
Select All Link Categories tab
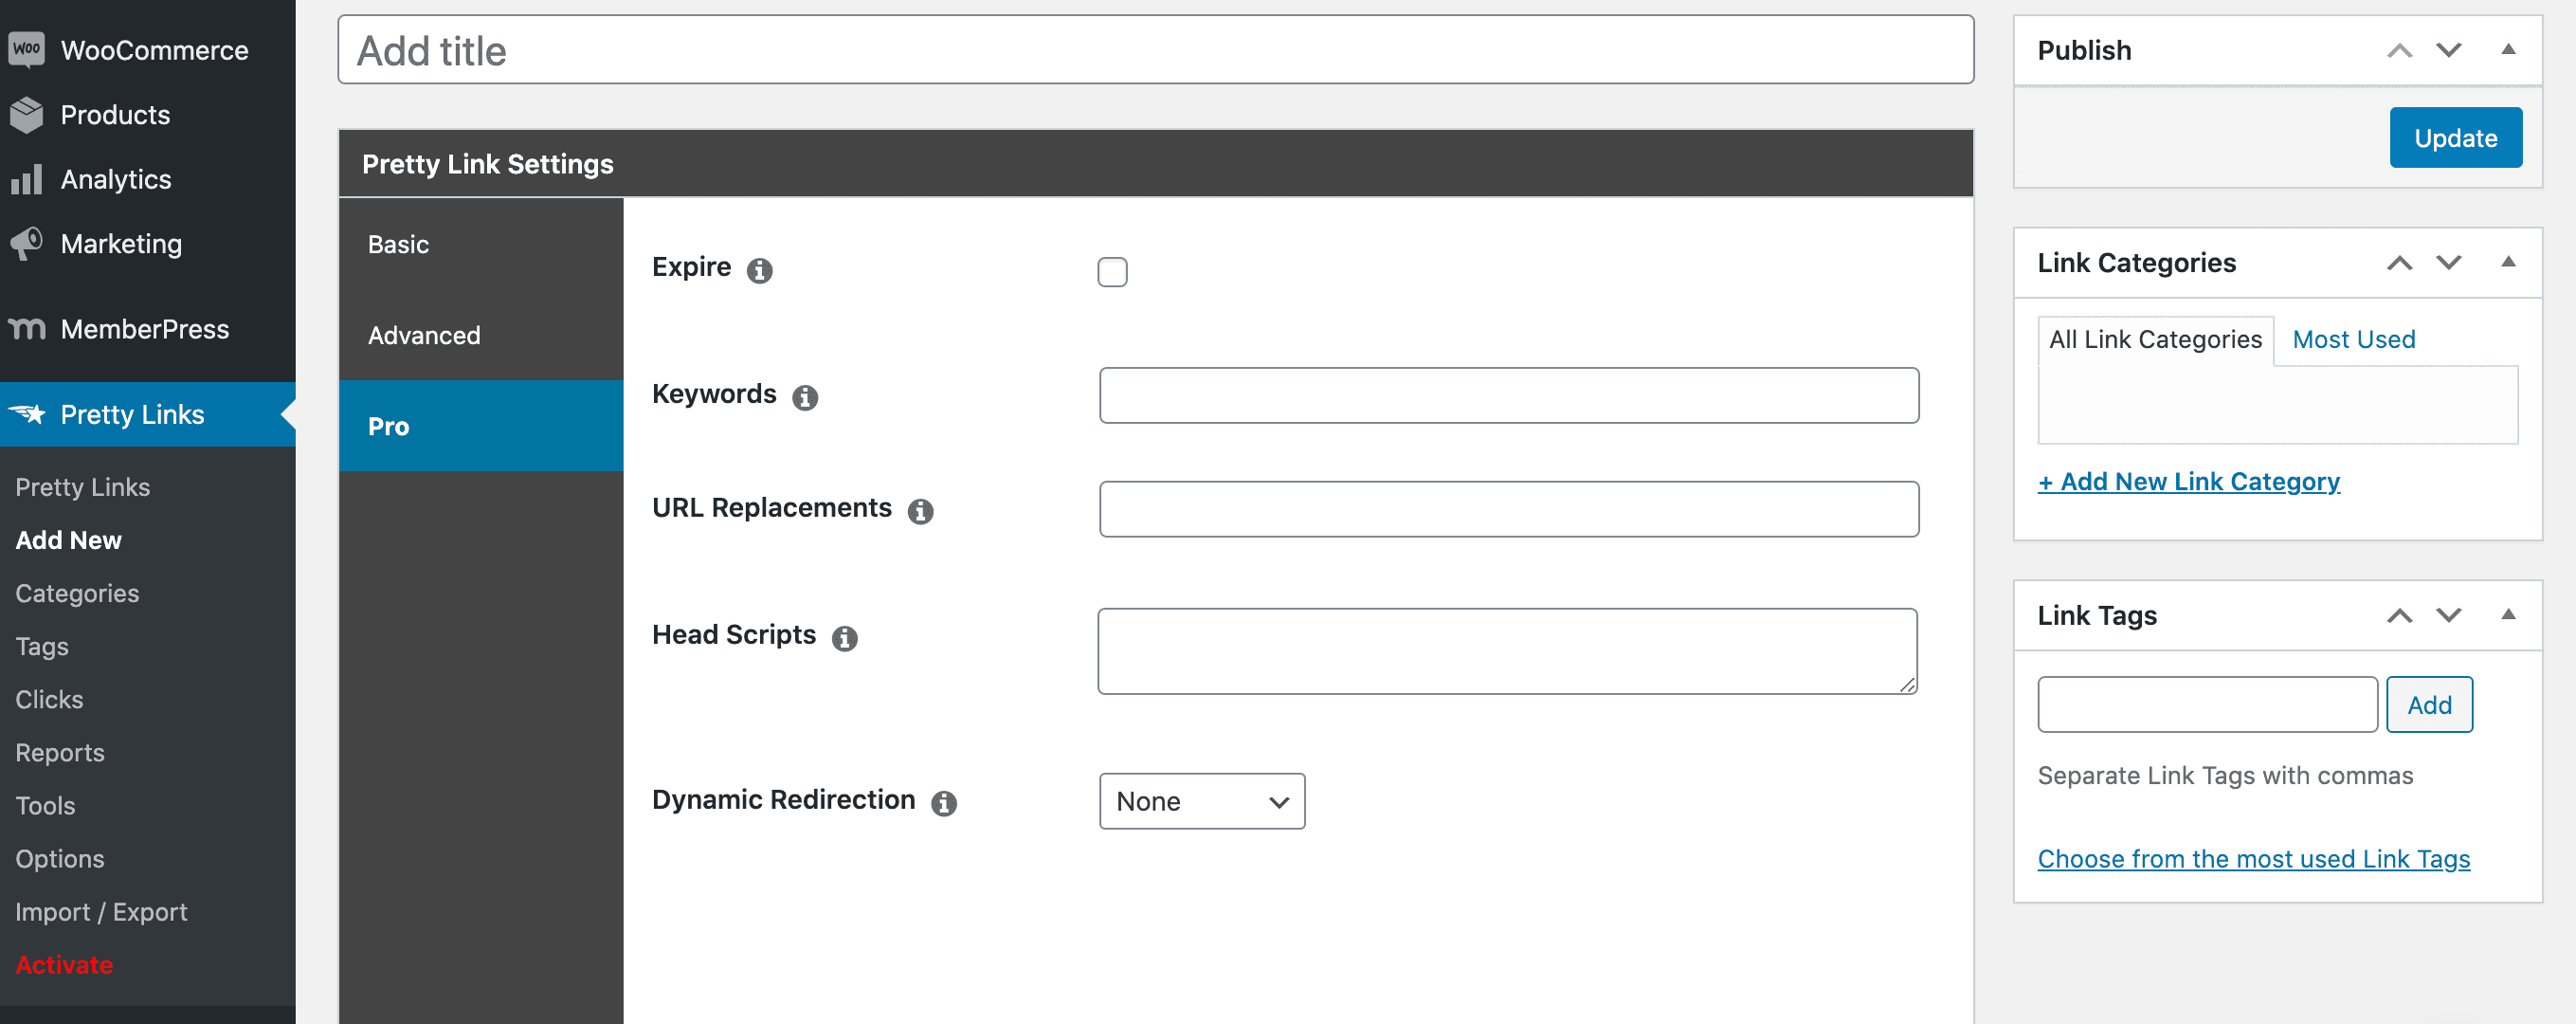point(2155,340)
